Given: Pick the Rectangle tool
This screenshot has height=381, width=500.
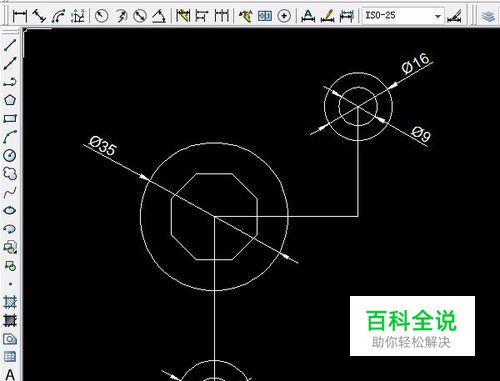Looking at the screenshot, I should point(10,118).
